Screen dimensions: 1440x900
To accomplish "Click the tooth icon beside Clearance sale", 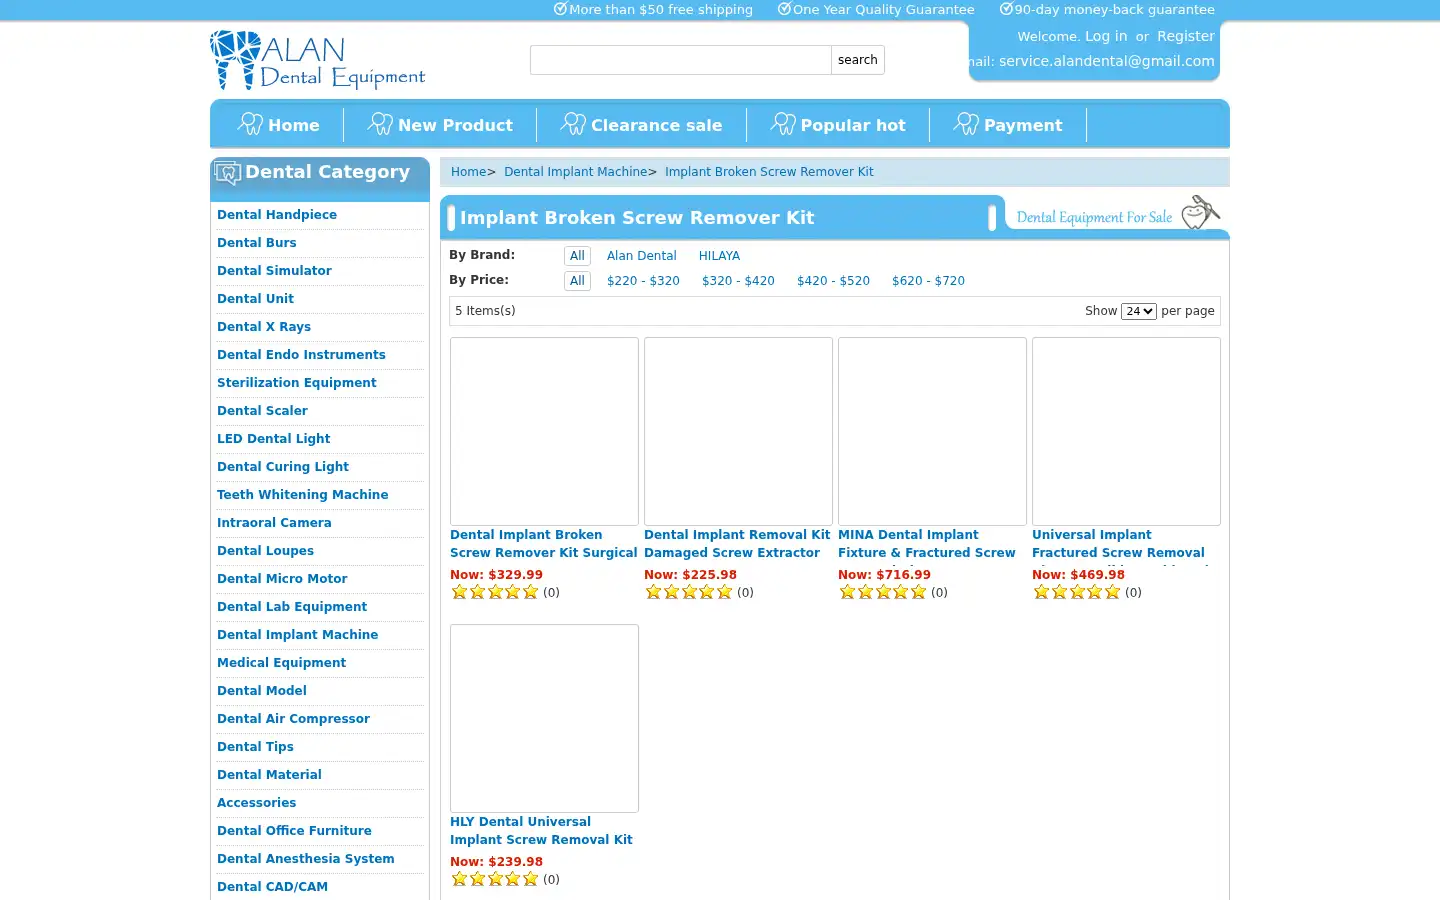I will tap(573, 124).
